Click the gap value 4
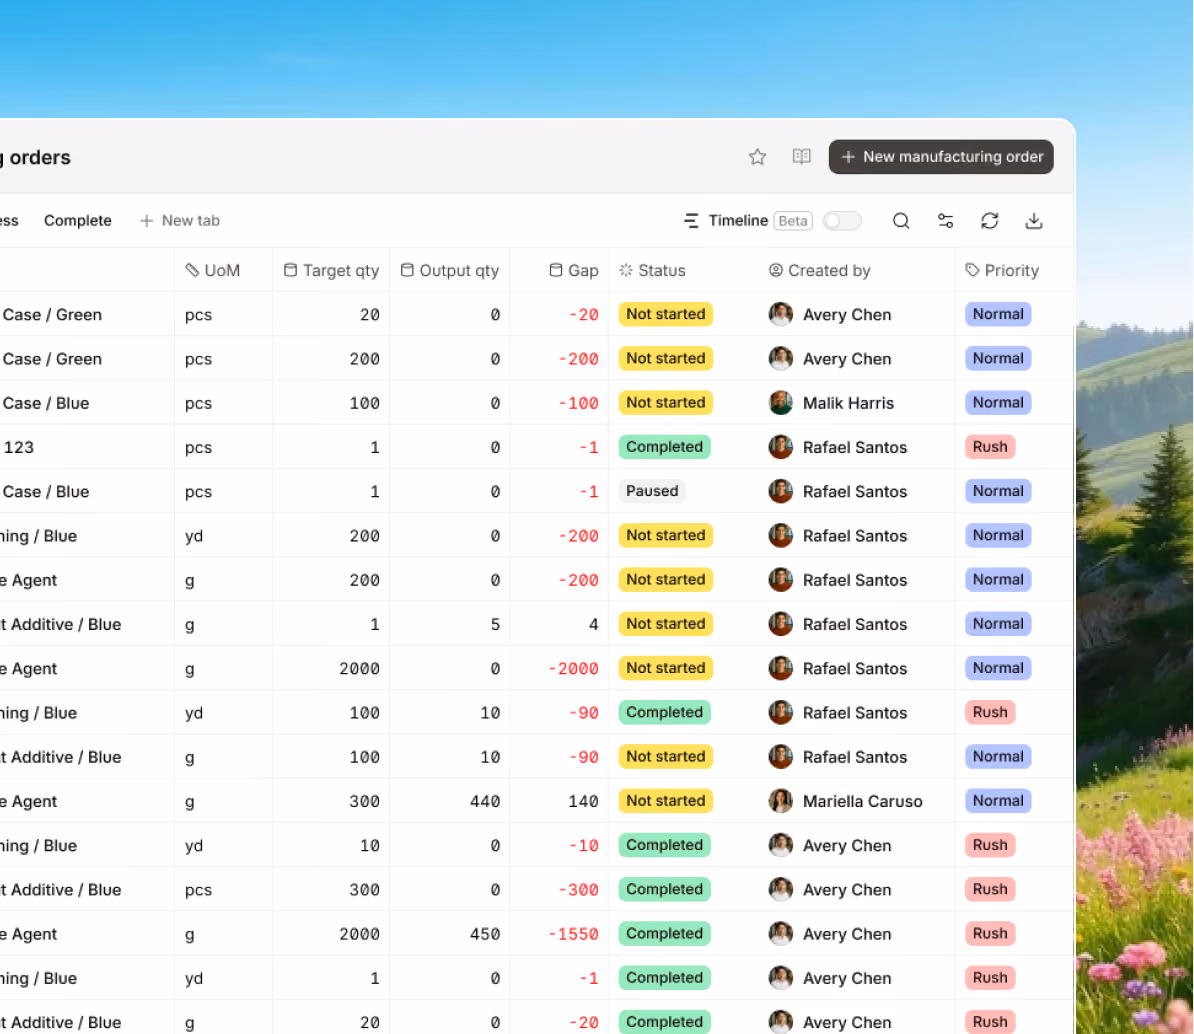This screenshot has width=1194, height=1034. point(594,624)
